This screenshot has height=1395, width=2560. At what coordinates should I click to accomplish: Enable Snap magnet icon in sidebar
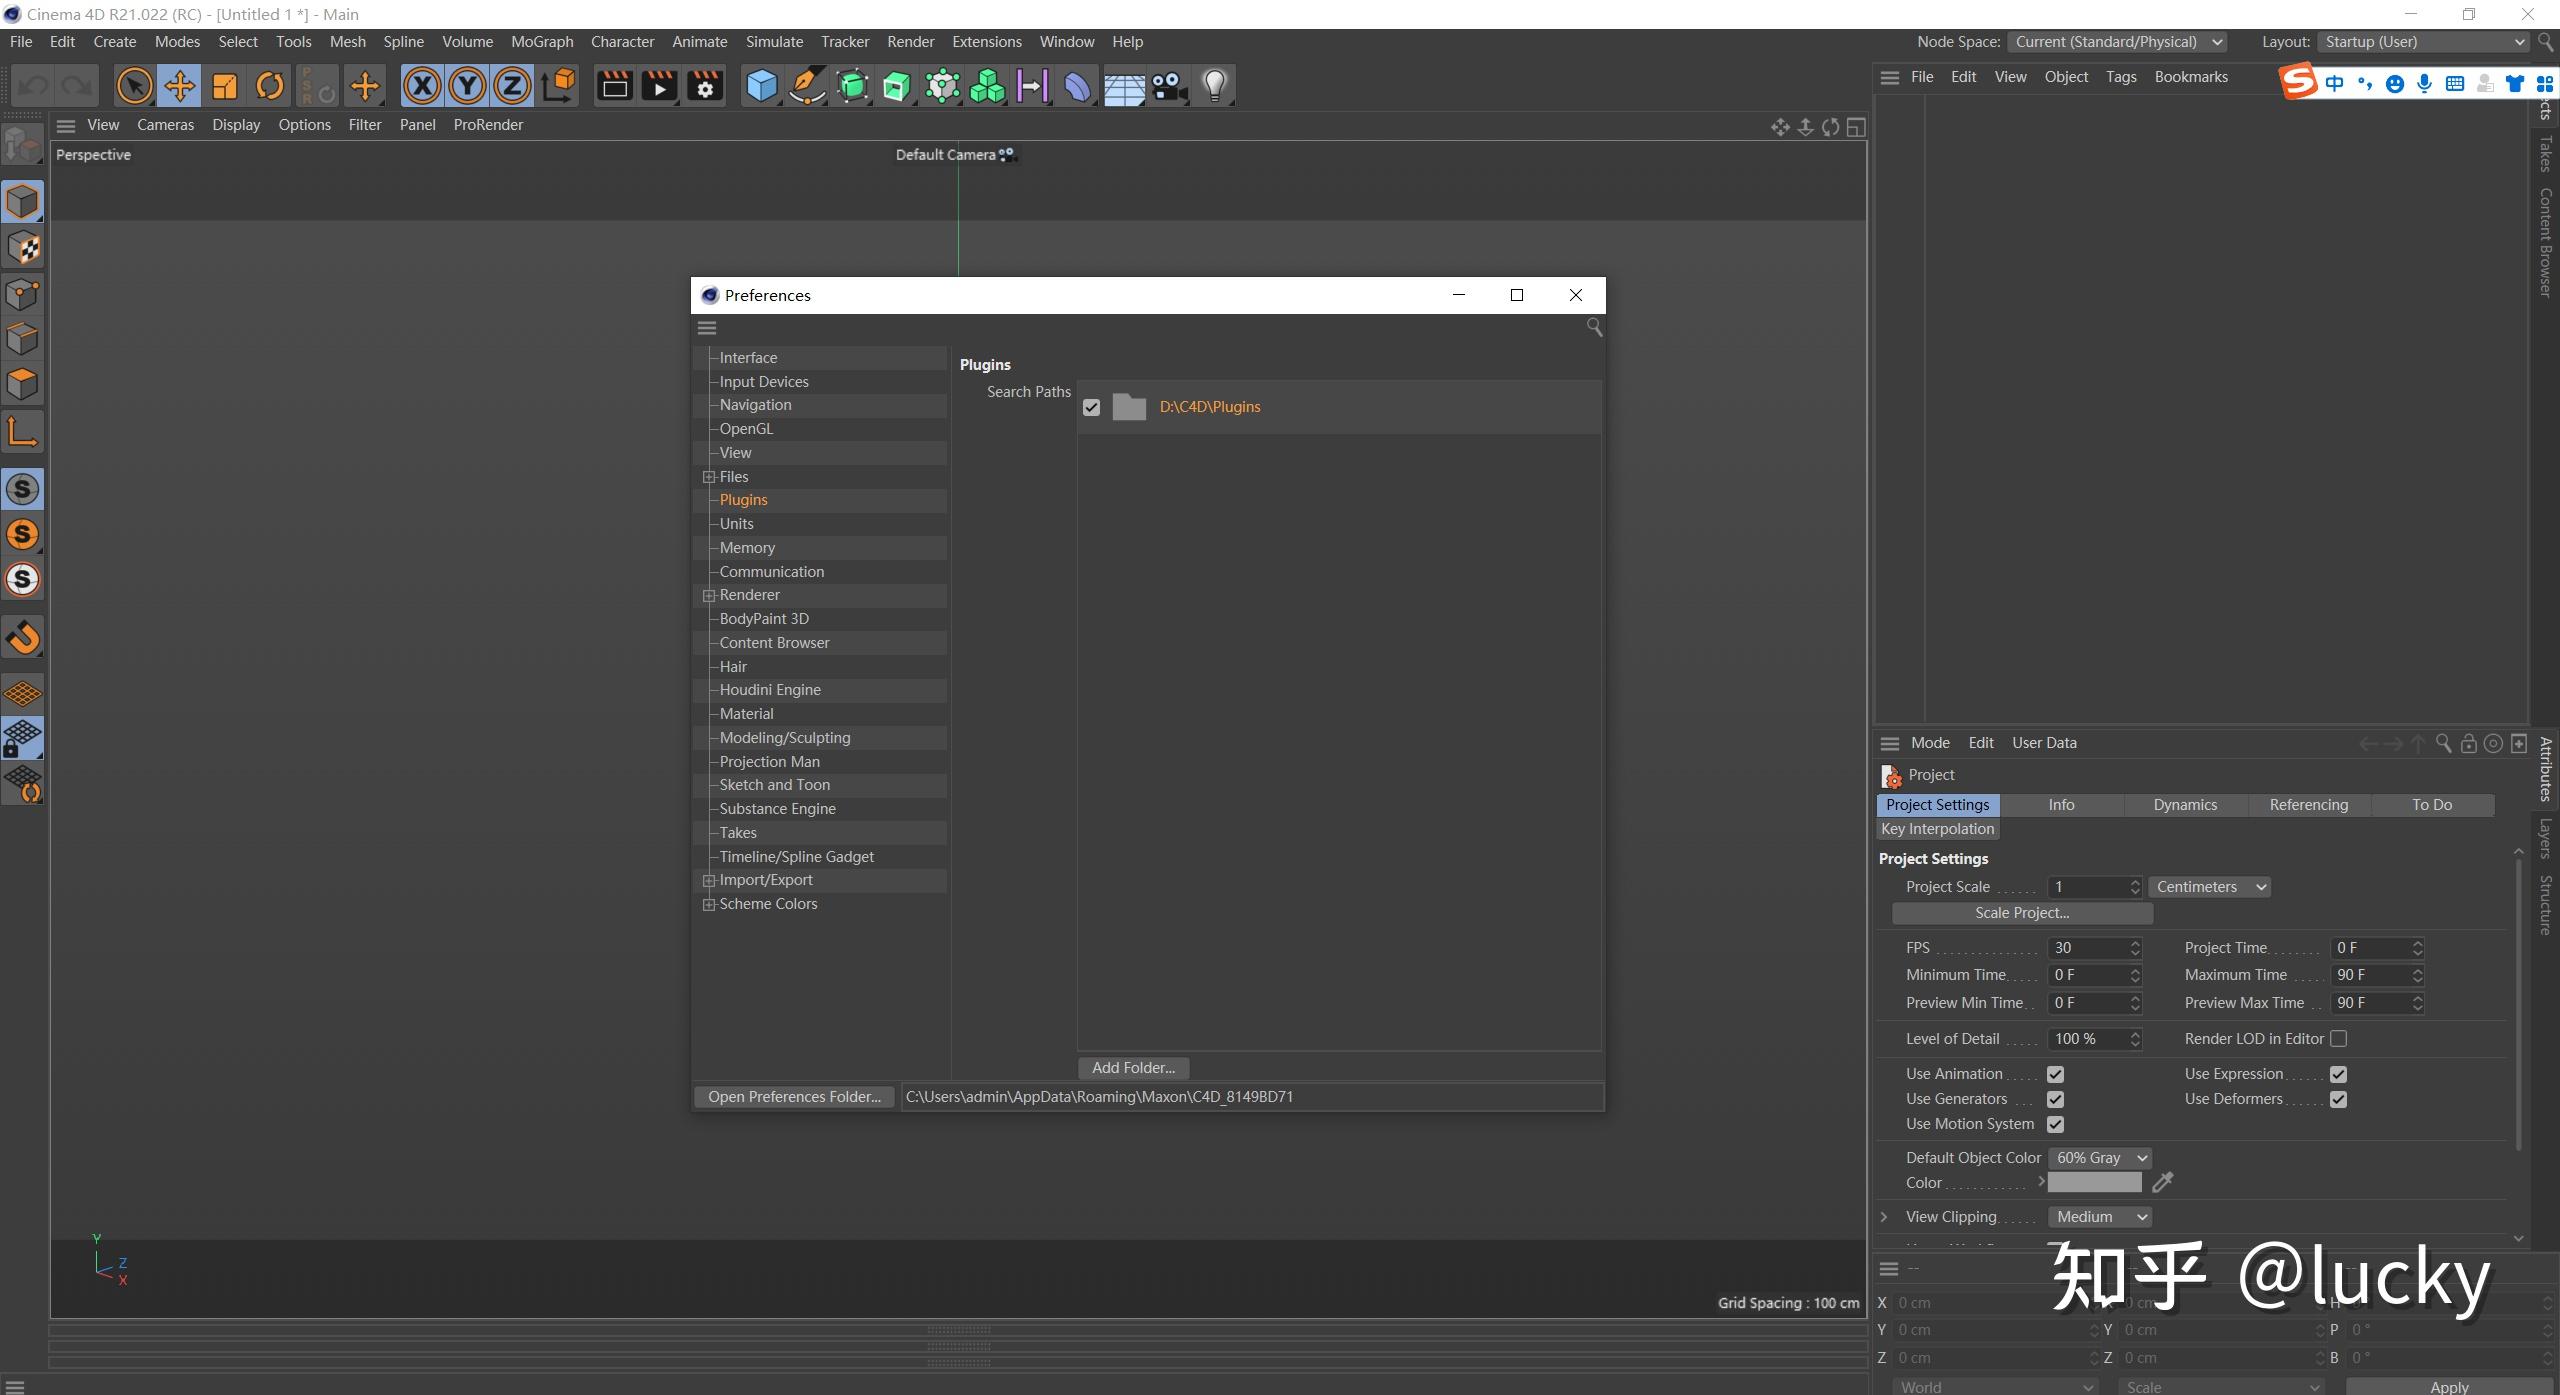point(23,637)
